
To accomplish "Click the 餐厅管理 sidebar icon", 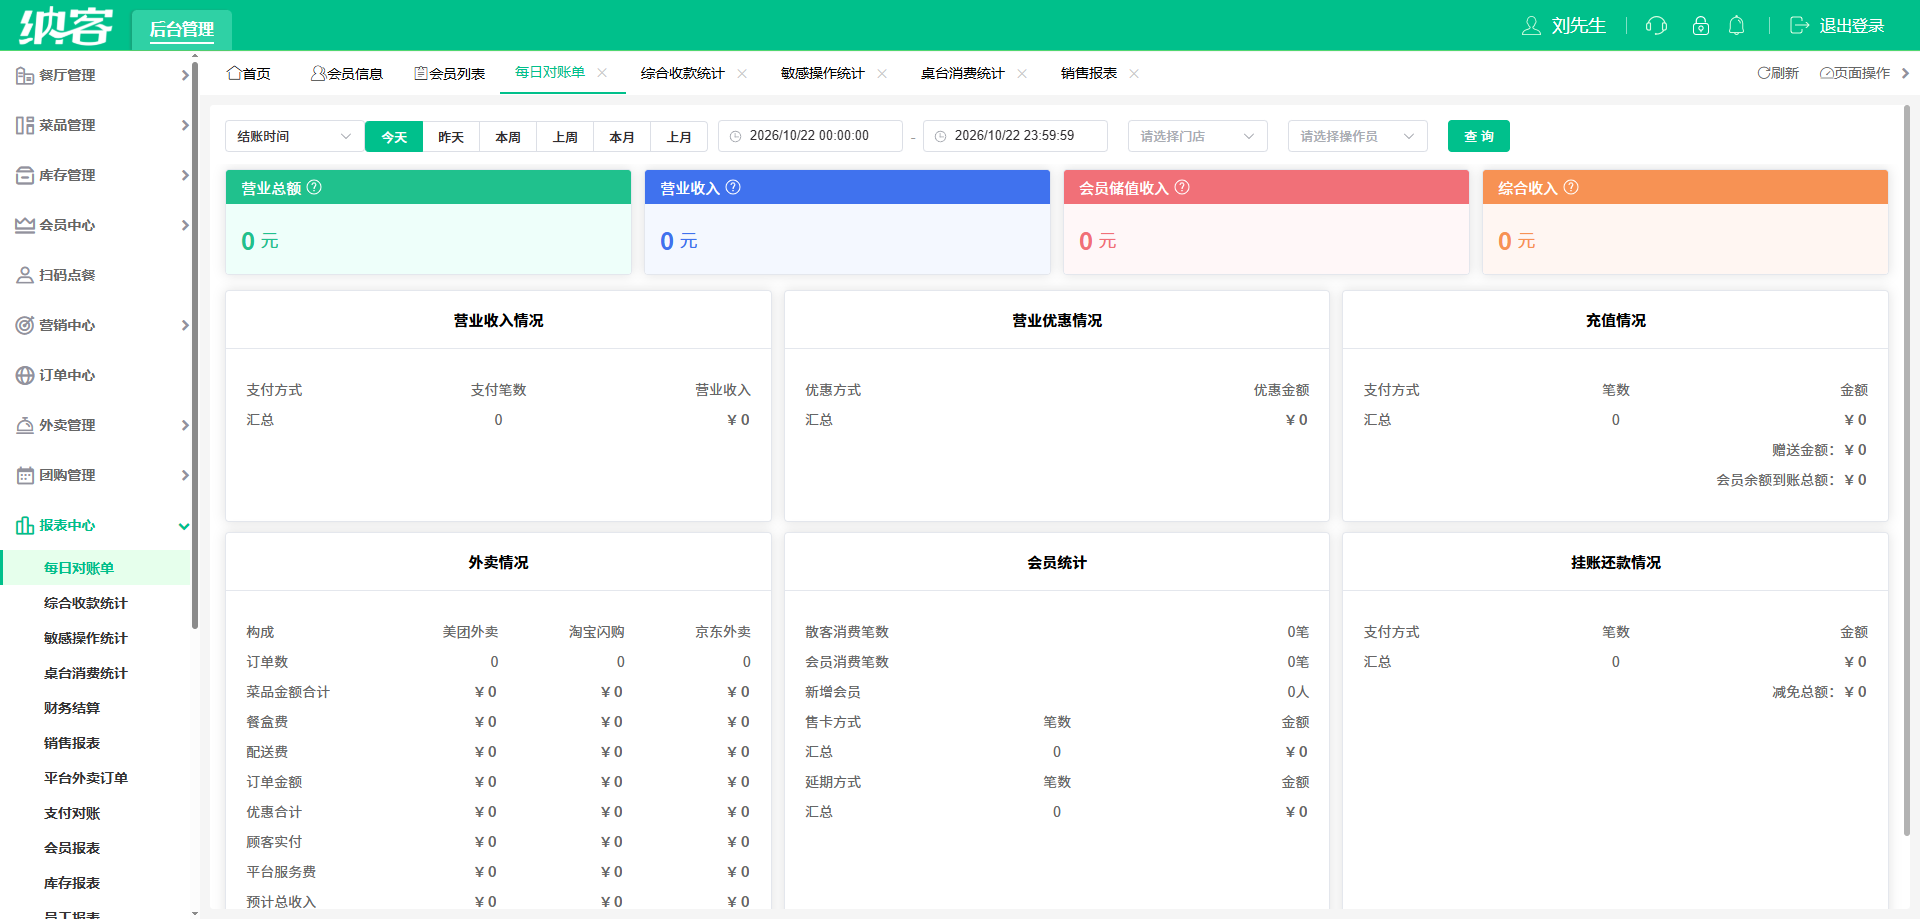I will (25, 75).
